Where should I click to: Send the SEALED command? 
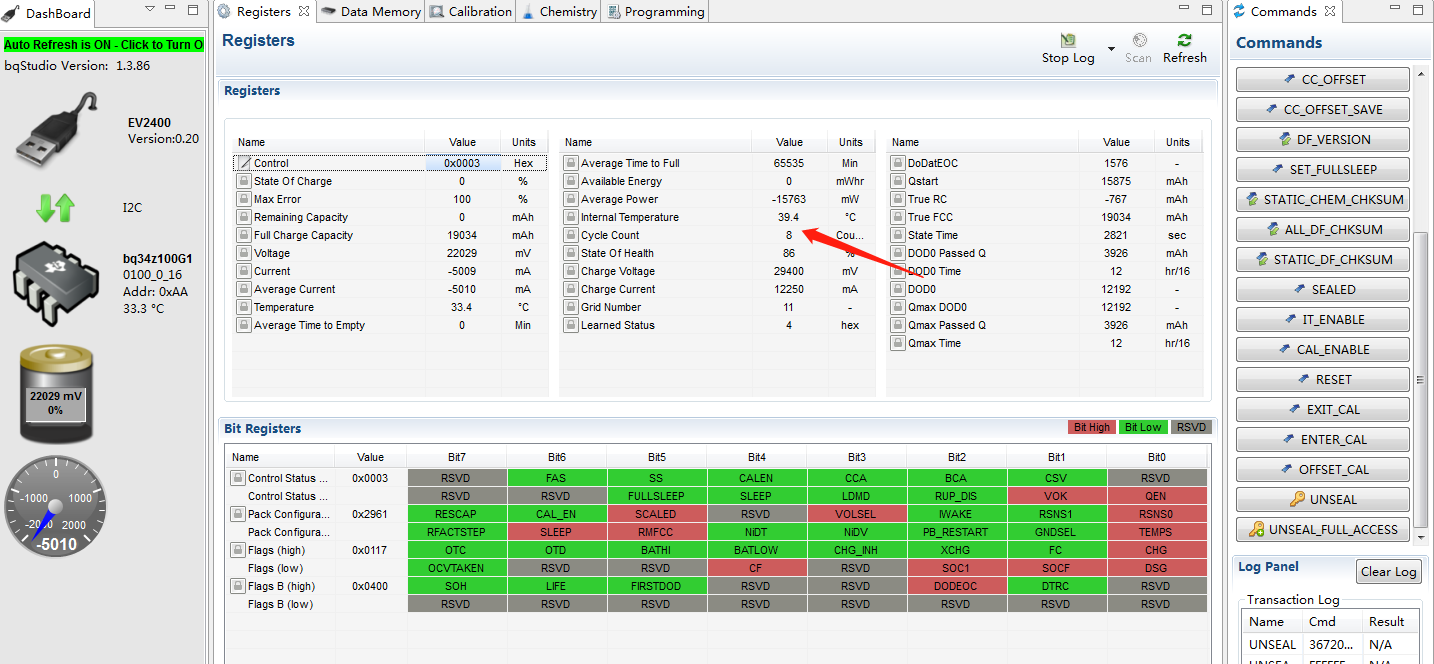(x=1323, y=289)
